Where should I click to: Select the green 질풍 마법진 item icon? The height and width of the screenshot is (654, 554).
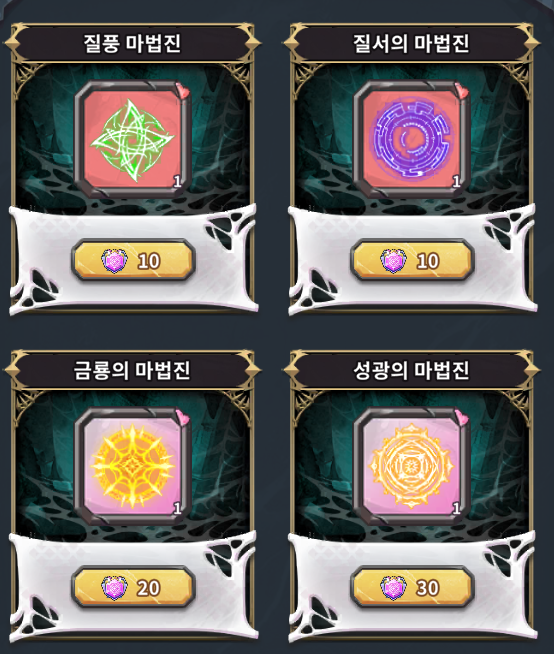click(x=133, y=140)
